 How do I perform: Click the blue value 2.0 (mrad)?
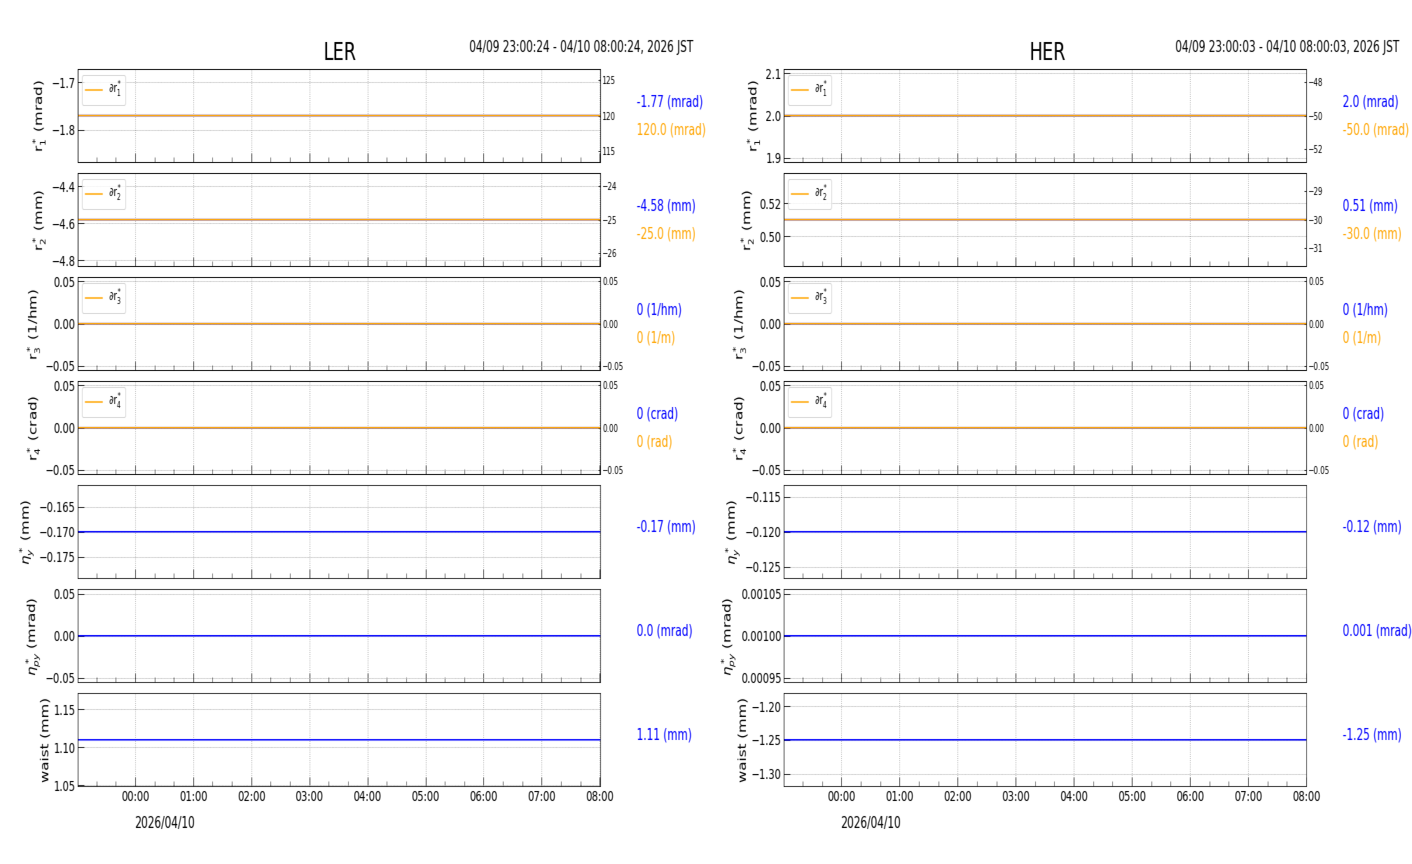pyautogui.click(x=1370, y=102)
